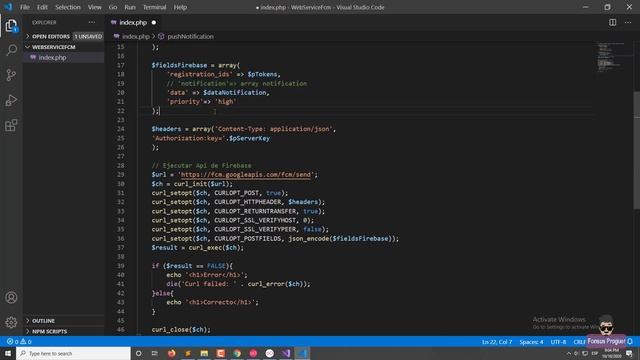Open Sublime Text from the taskbar
640x360 pixels.
[188, 353]
